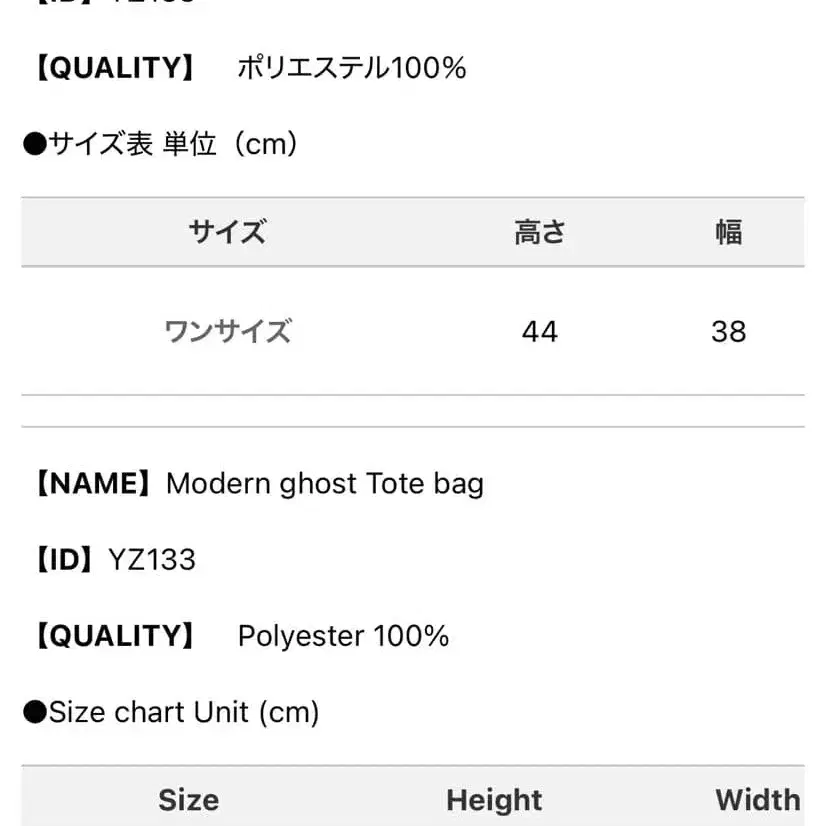Click the QUALITY label beside ポリエステル100%
The height and width of the screenshot is (826, 826).
coord(116,68)
